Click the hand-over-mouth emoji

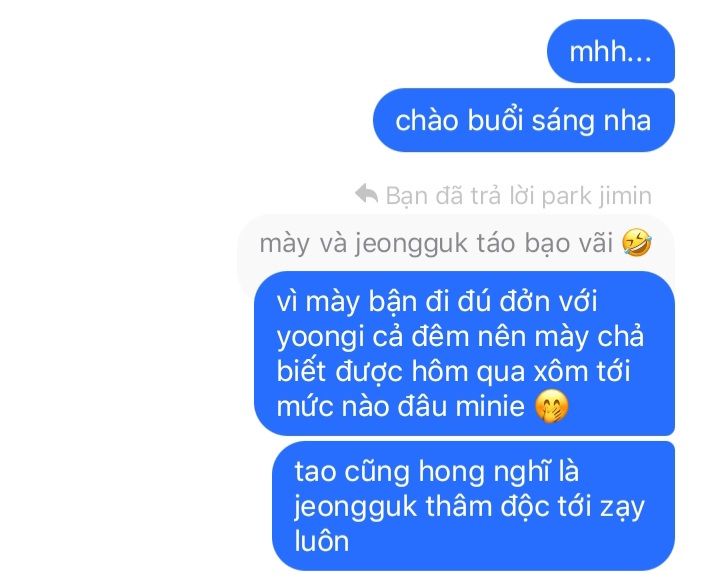tap(552, 406)
